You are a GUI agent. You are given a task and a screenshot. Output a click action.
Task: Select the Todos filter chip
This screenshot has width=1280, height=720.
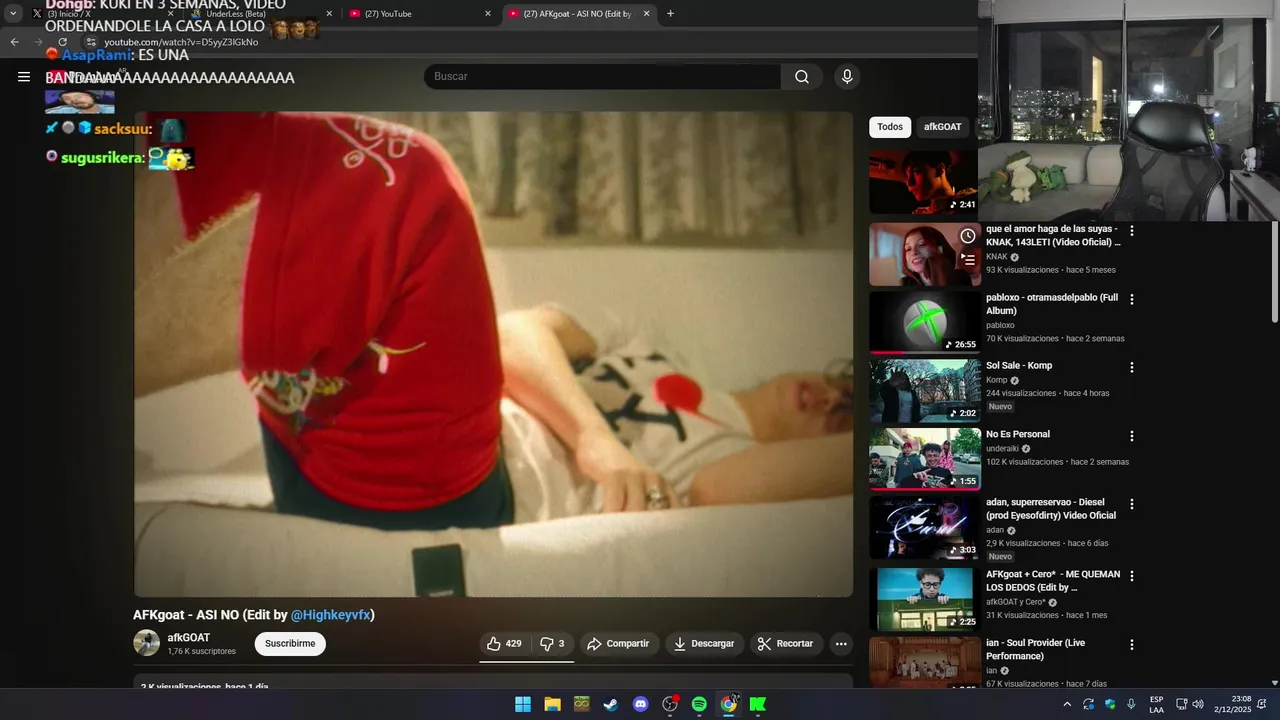(x=890, y=127)
